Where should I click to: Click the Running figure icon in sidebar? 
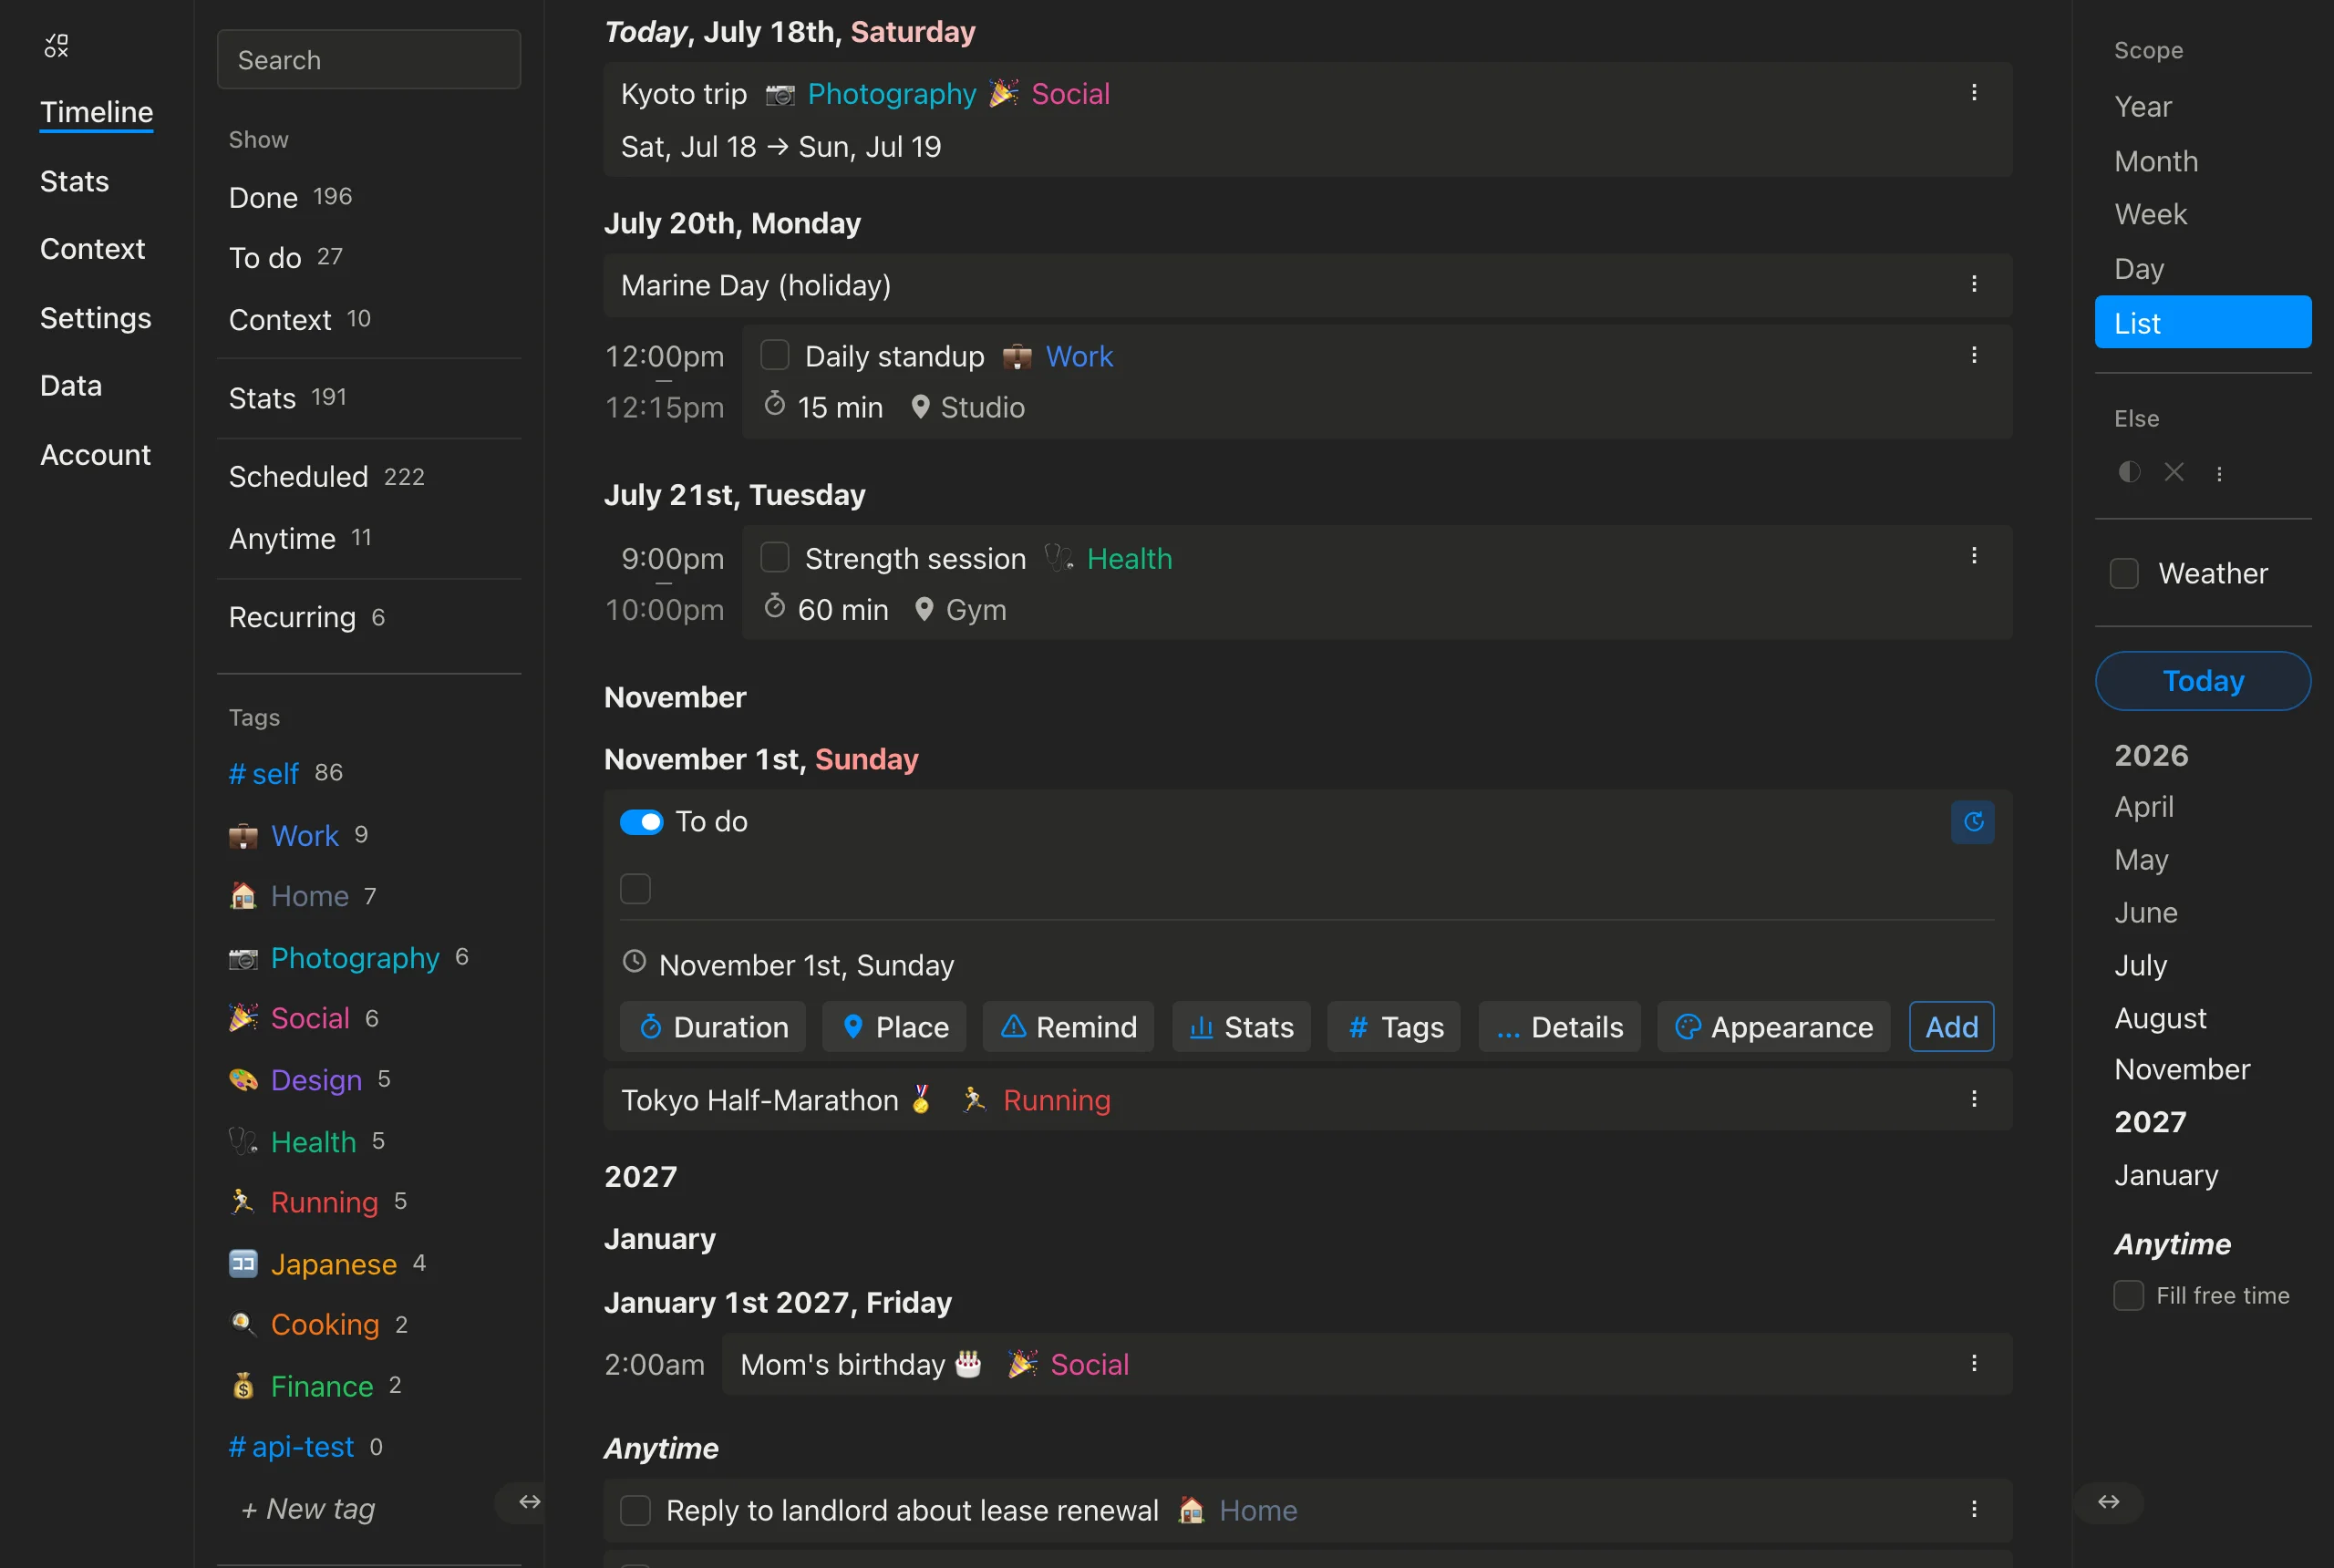click(243, 1202)
